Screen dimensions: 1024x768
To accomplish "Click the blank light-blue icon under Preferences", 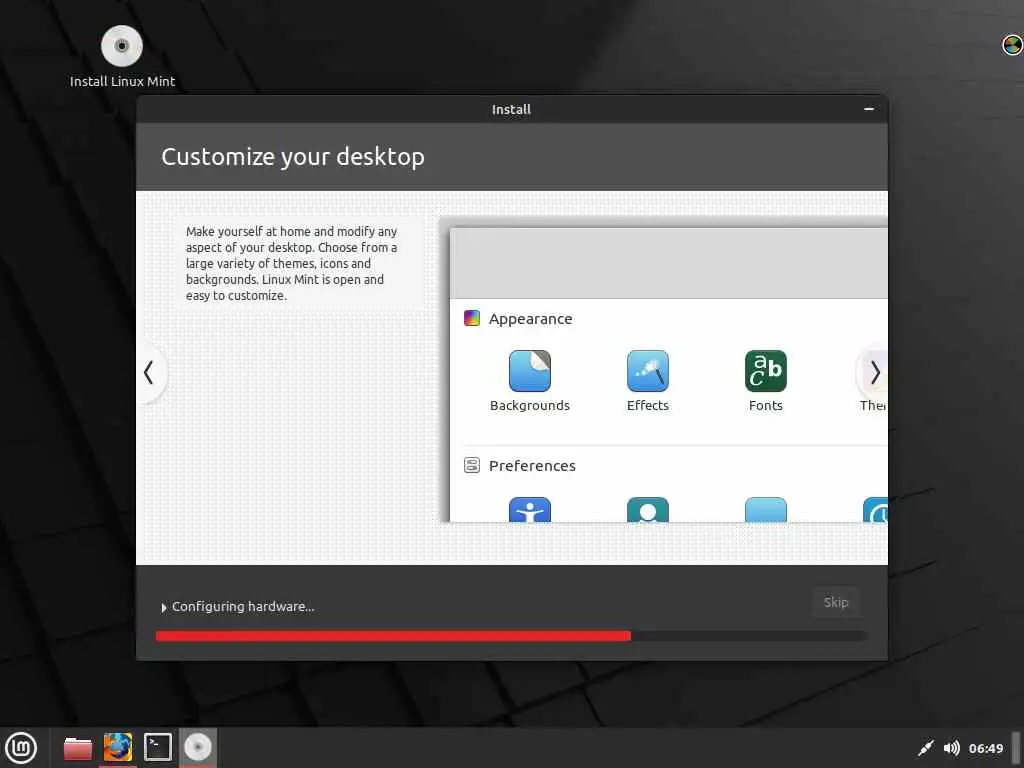I will click(x=765, y=509).
